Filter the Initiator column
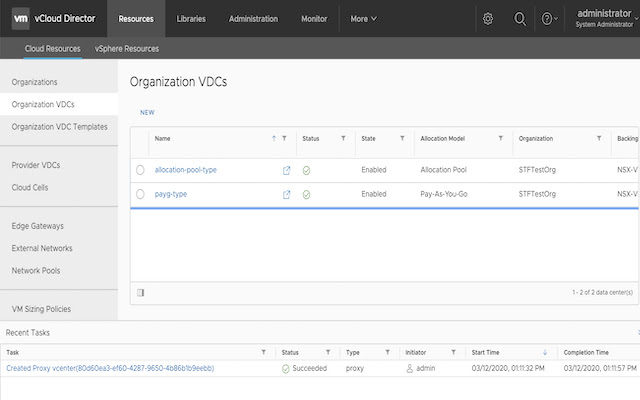Image resolution: width=640 pixels, height=400 pixels. click(453, 352)
